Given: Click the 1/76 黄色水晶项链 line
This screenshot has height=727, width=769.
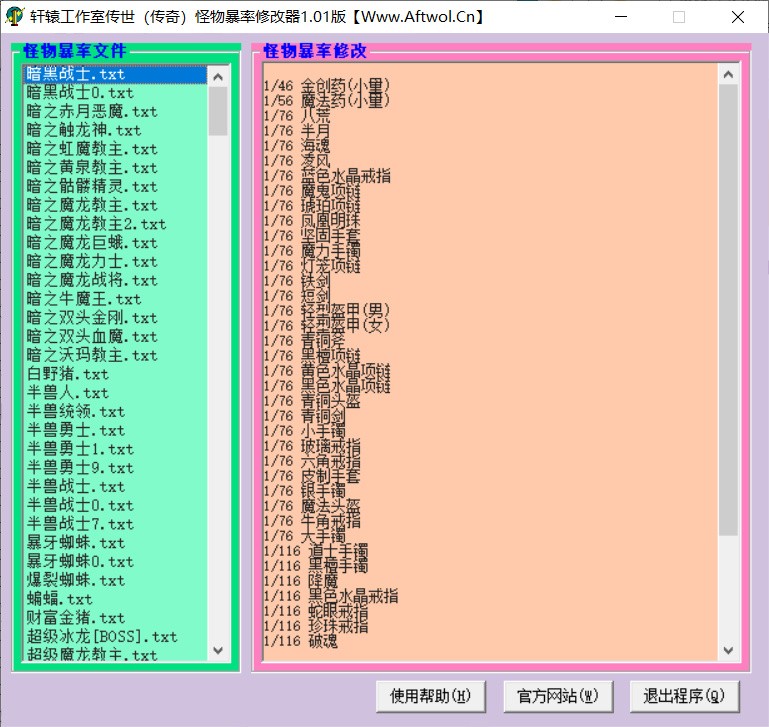Looking at the screenshot, I should pos(327,371).
